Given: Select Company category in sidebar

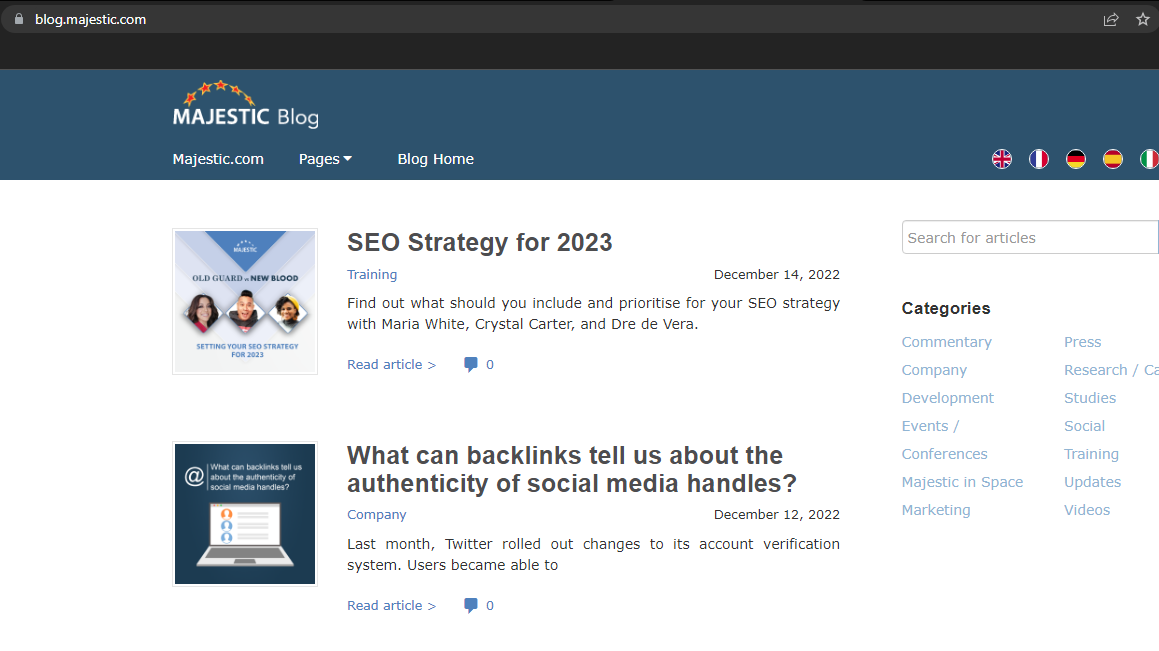Looking at the screenshot, I should (934, 370).
